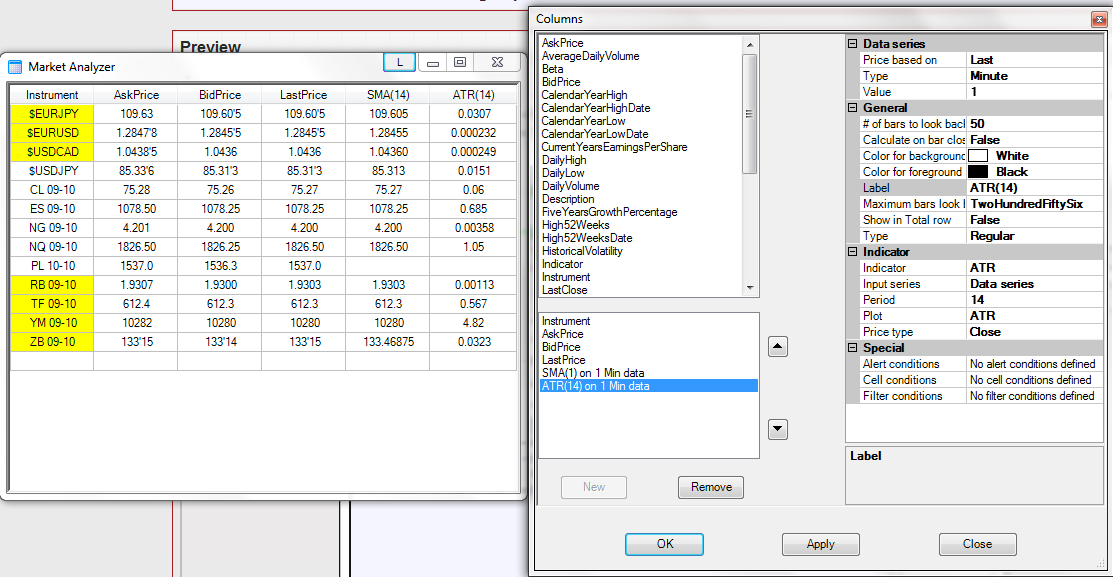Image resolution: width=1113 pixels, height=577 pixels.
Task: Click the available columns scrollbar thumb
Action: pos(750,114)
